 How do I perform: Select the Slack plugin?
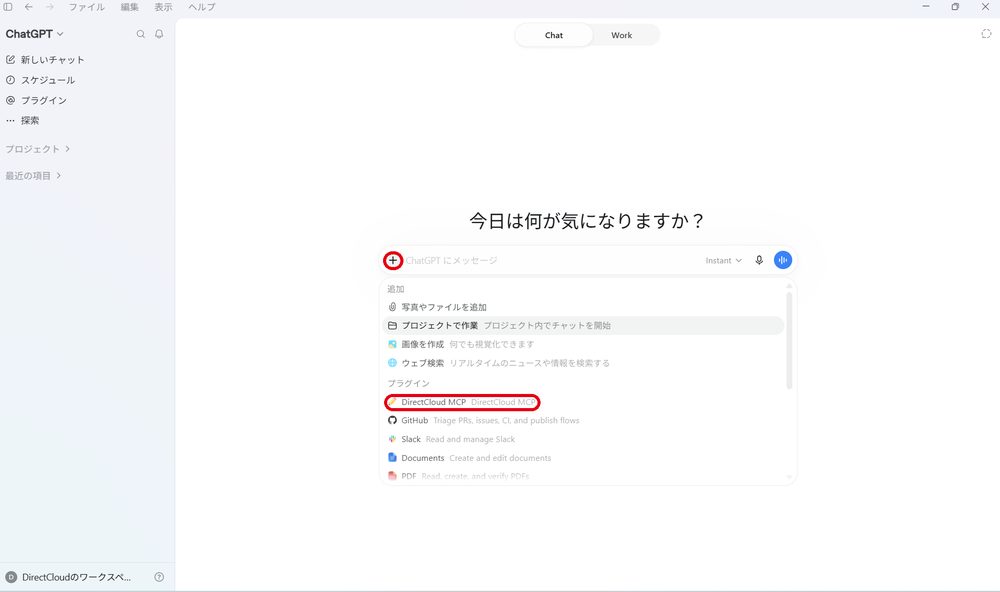(x=583, y=439)
